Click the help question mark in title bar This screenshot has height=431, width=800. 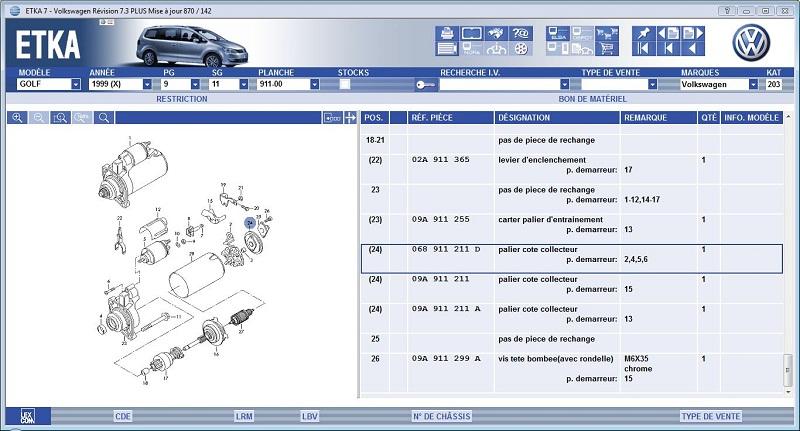point(727,11)
